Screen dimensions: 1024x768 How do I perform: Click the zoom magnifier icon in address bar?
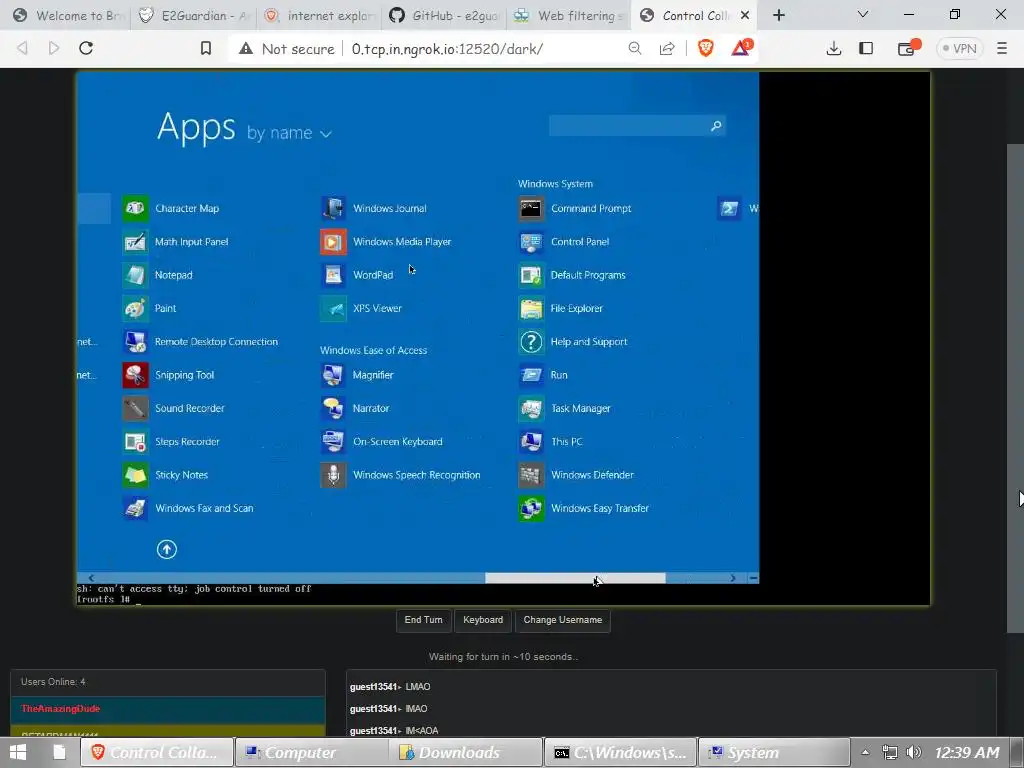point(634,48)
